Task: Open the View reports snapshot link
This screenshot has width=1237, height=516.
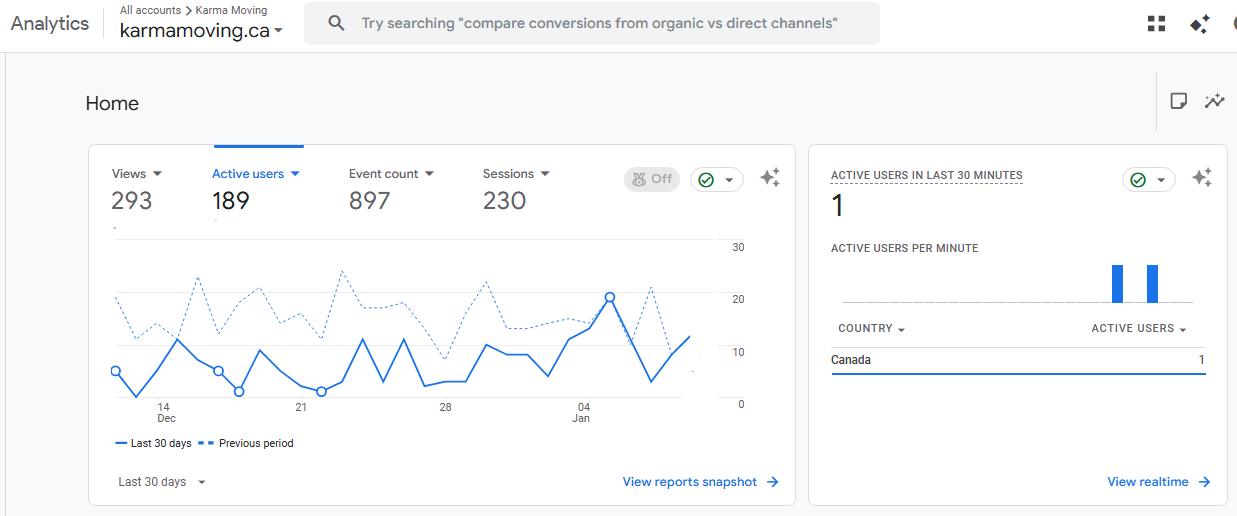Action: pyautogui.click(x=700, y=482)
